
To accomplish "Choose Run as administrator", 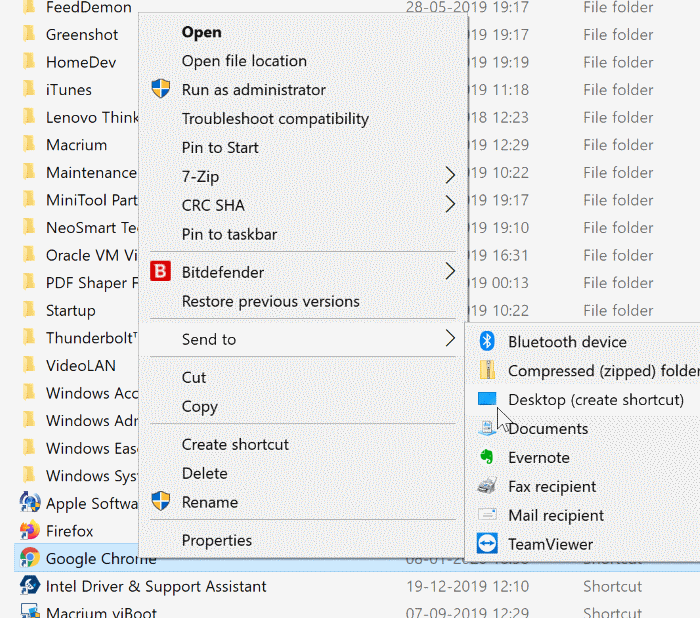I will (253, 90).
